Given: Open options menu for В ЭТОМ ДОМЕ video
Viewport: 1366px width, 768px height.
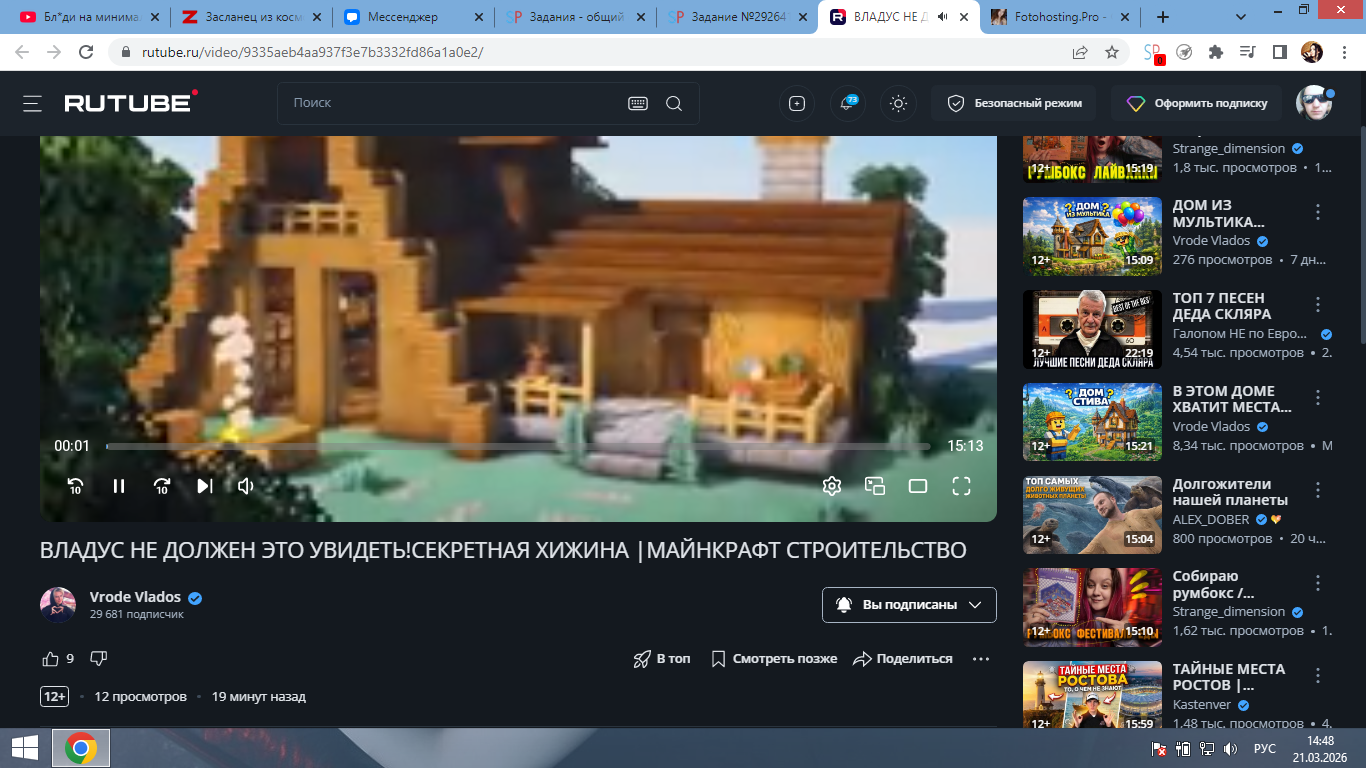Looking at the screenshot, I should point(1318,398).
